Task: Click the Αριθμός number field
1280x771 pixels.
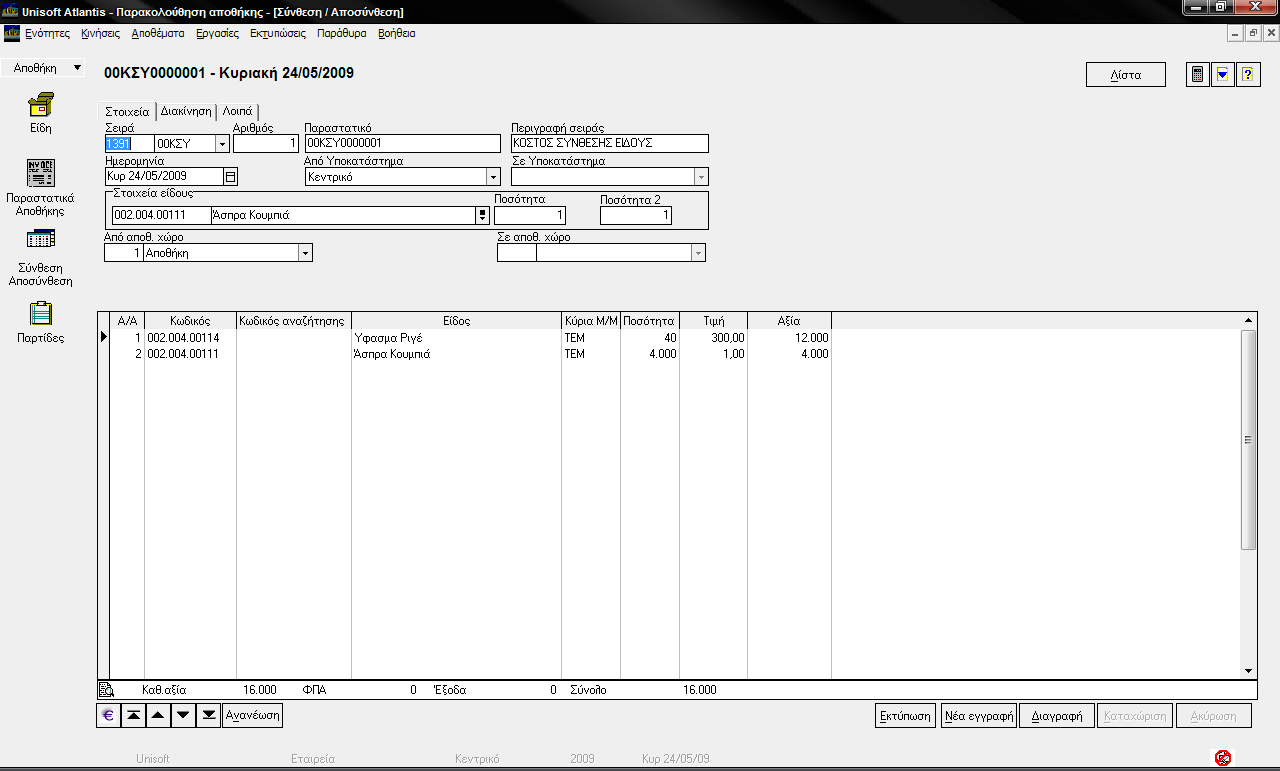Action: tap(266, 144)
